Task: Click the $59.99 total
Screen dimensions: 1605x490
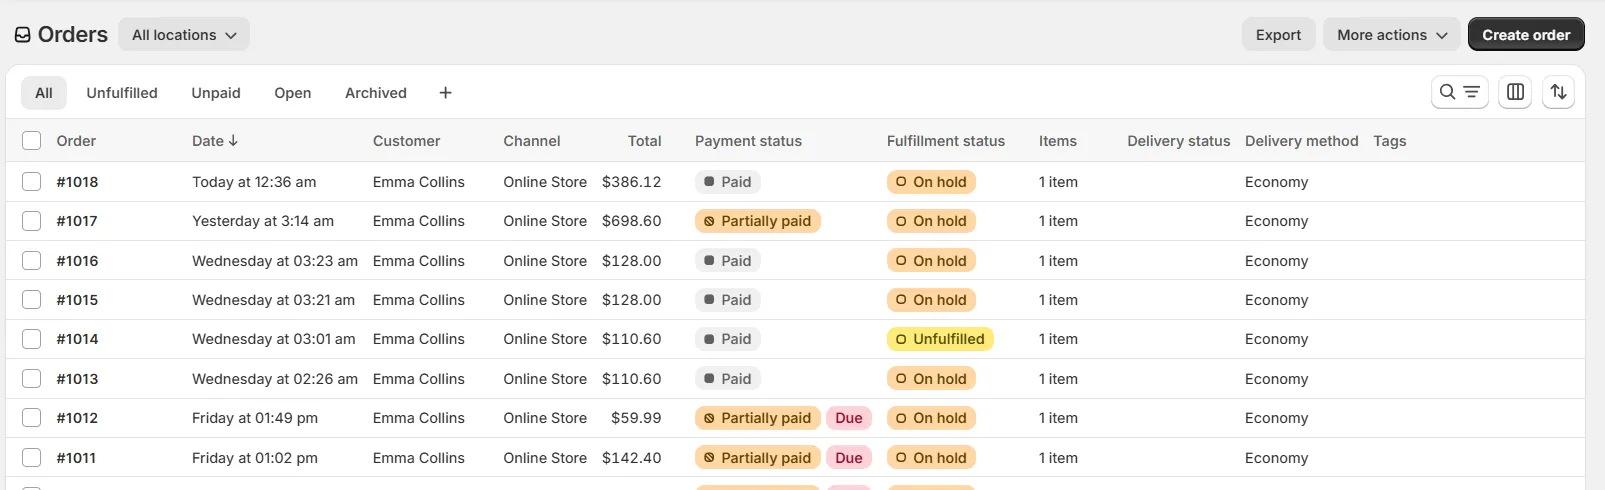Action: click(x=636, y=418)
